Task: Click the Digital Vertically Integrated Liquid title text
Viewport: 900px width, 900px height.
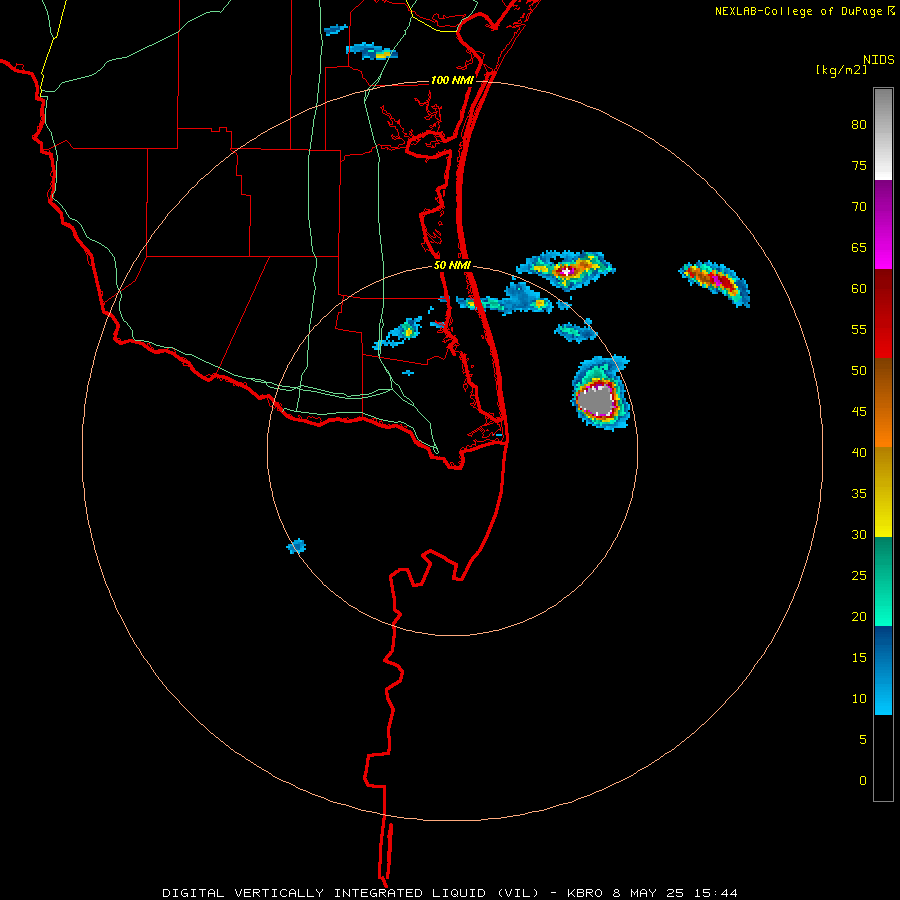Action: pos(350,893)
